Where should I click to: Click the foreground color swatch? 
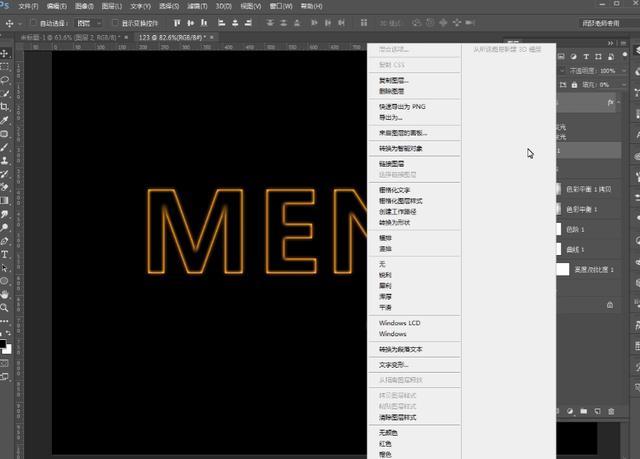[x=2, y=343]
